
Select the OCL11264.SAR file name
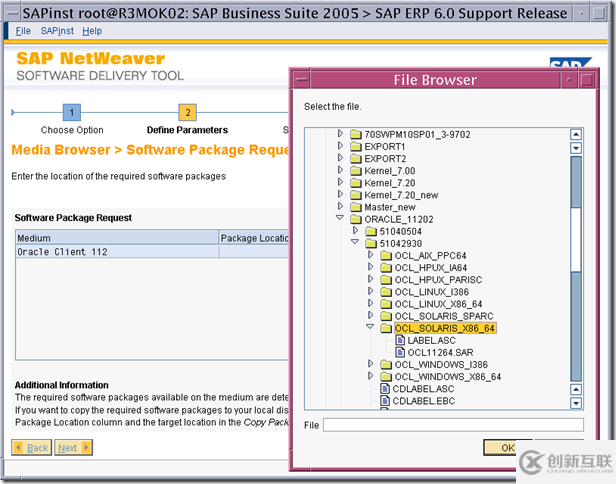tap(440, 353)
